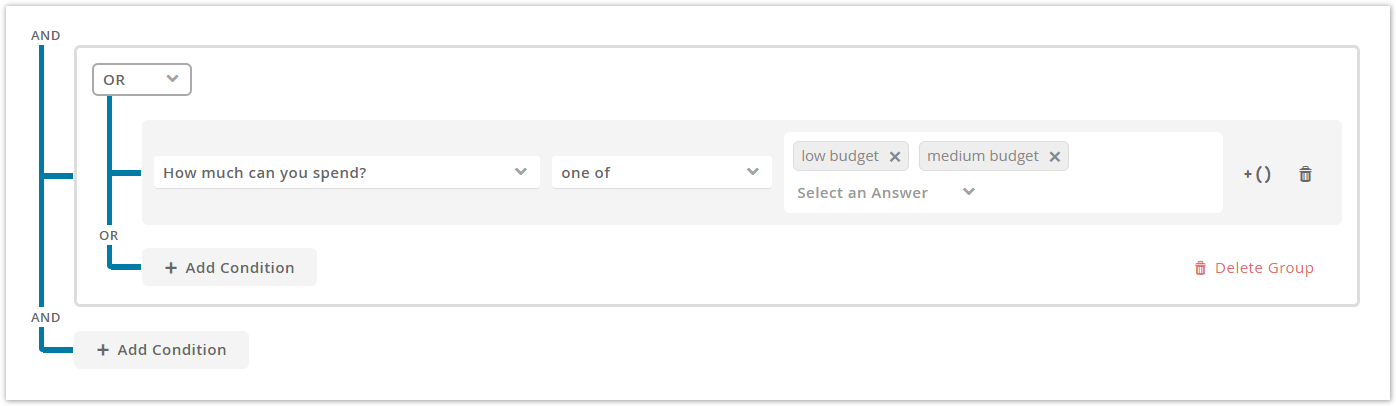1396x406 pixels.
Task: Expand the 'How much can you spend?' question dropdown
Action: pos(347,172)
